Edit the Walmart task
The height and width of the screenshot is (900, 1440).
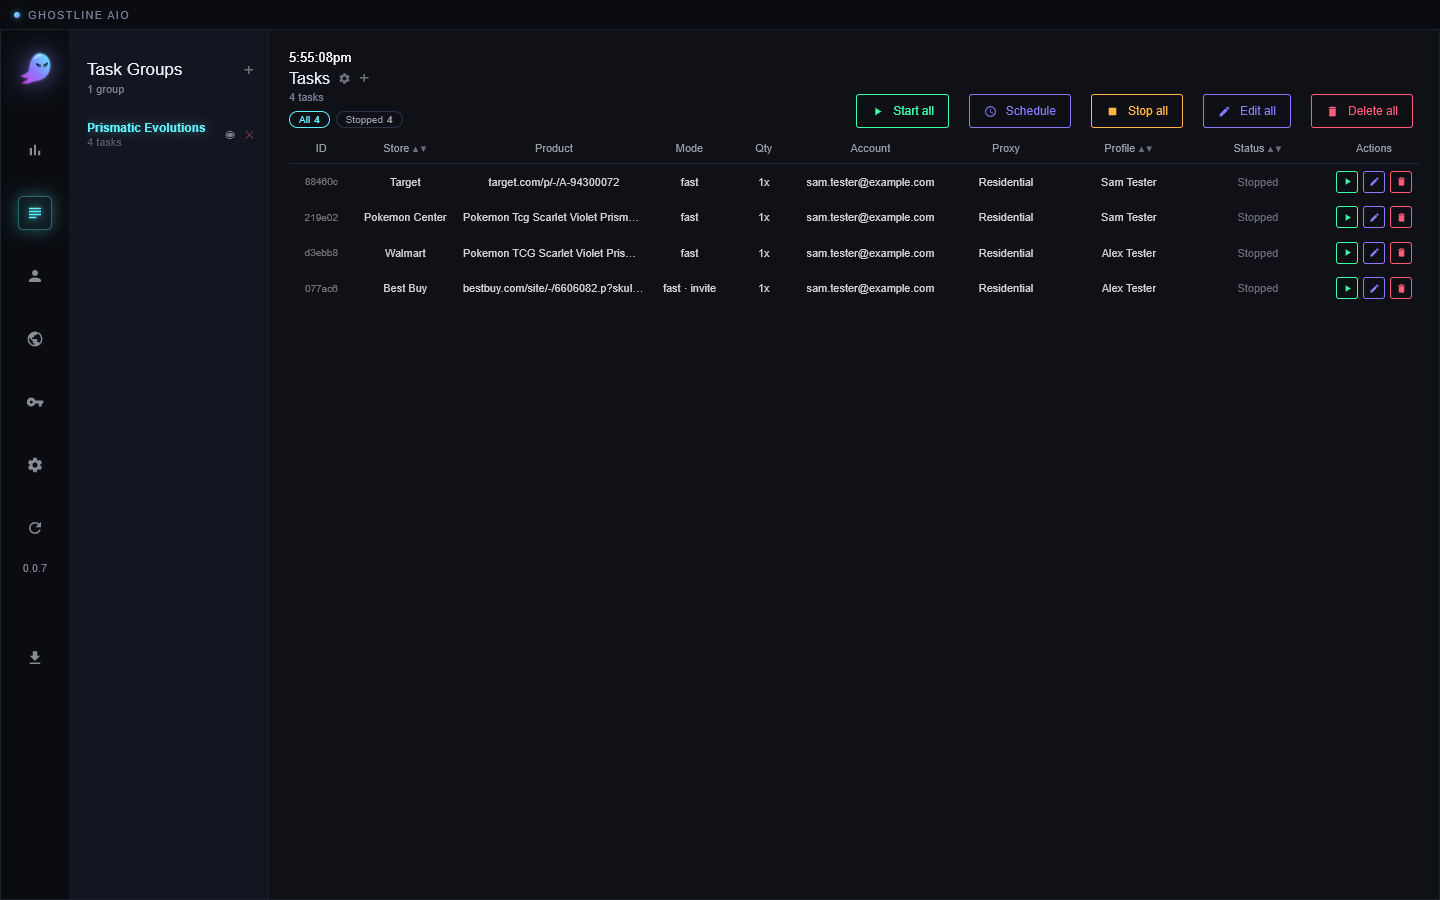click(1374, 253)
